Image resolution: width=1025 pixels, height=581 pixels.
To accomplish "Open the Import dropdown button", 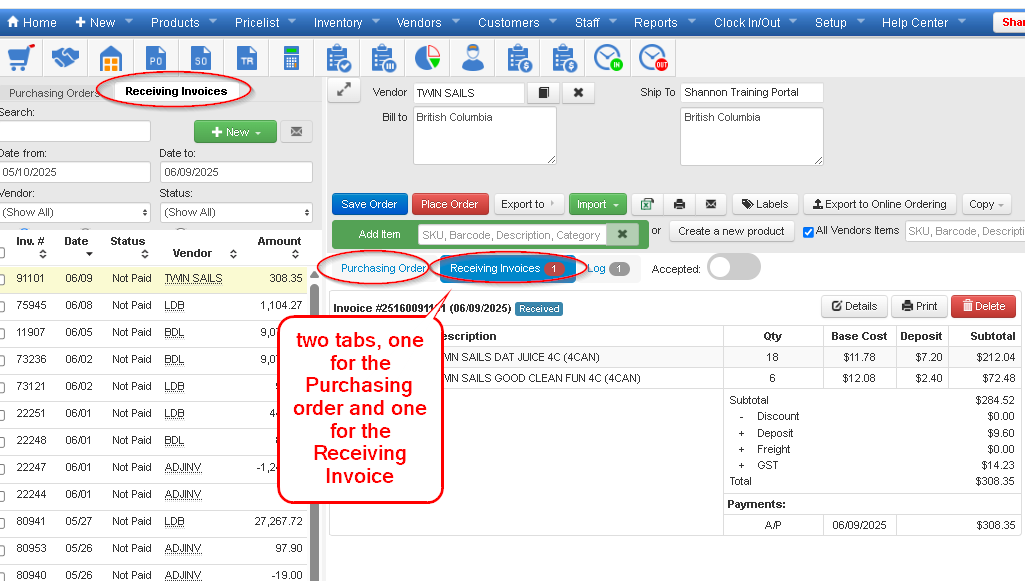I will pos(597,204).
